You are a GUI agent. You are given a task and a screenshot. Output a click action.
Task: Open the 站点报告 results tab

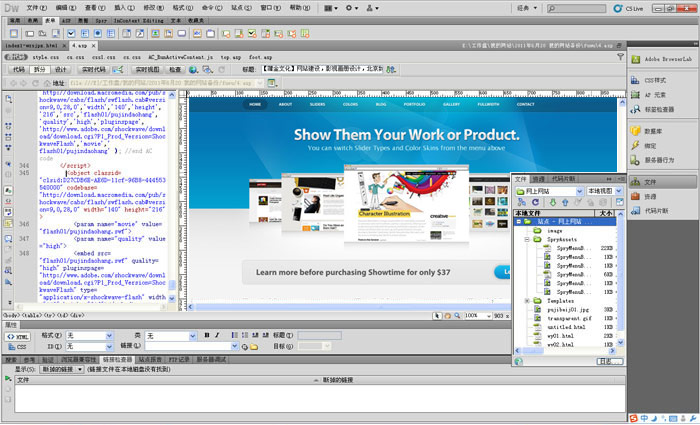click(150, 359)
